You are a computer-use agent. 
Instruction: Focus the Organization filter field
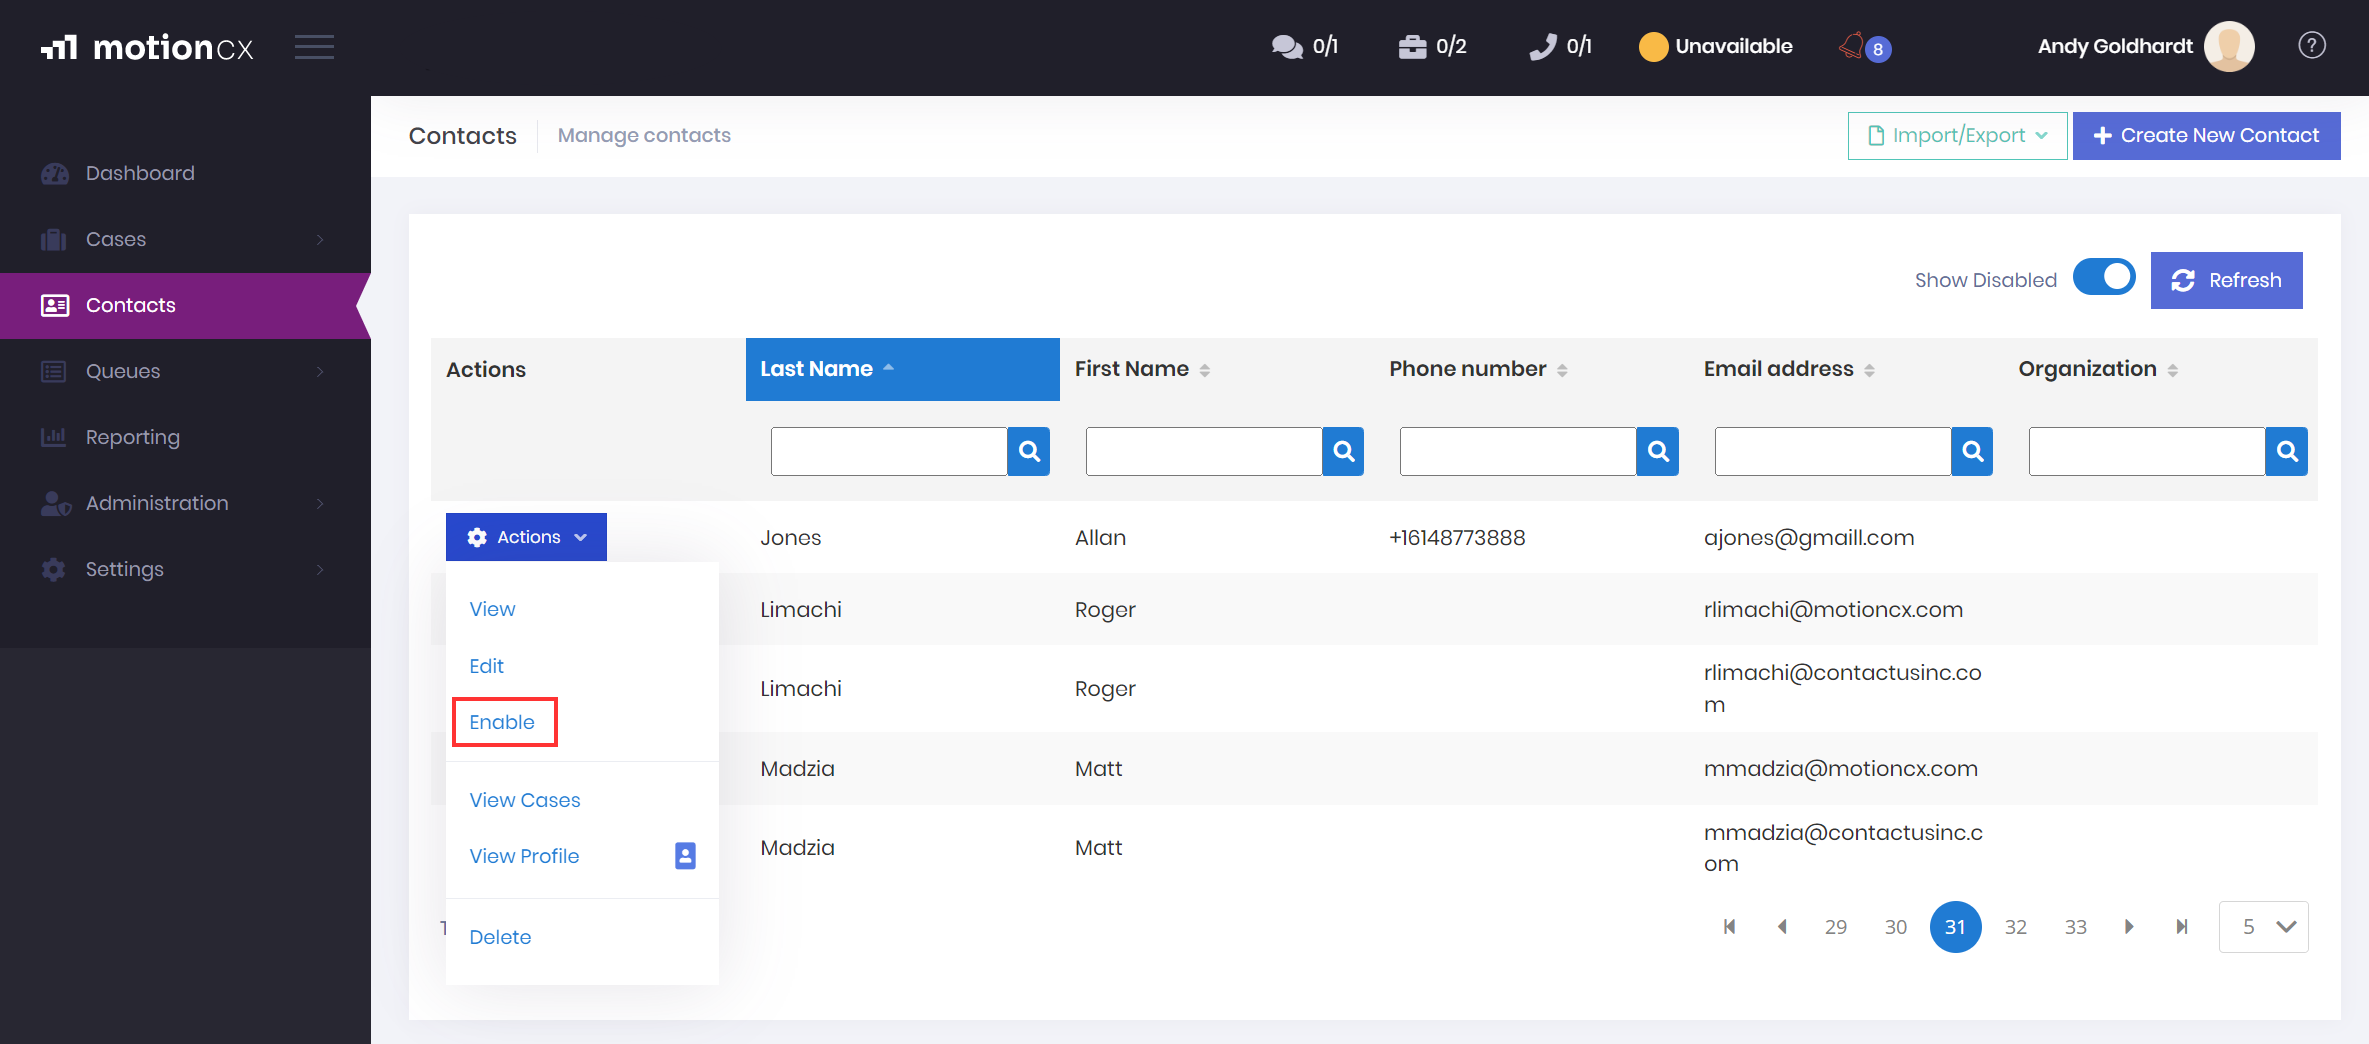(2146, 451)
